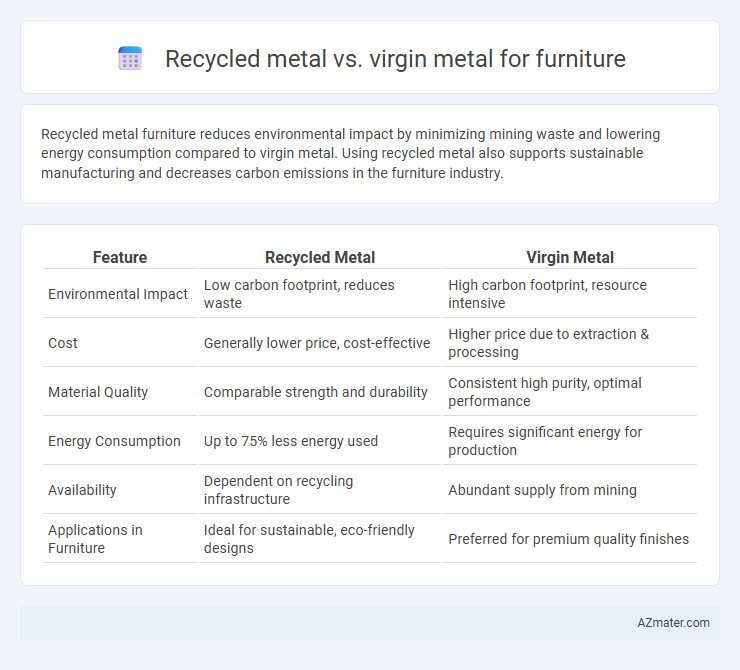Click the 'Low carbon footprint, reduces waste' cell
The height and width of the screenshot is (670, 740).
(x=320, y=294)
